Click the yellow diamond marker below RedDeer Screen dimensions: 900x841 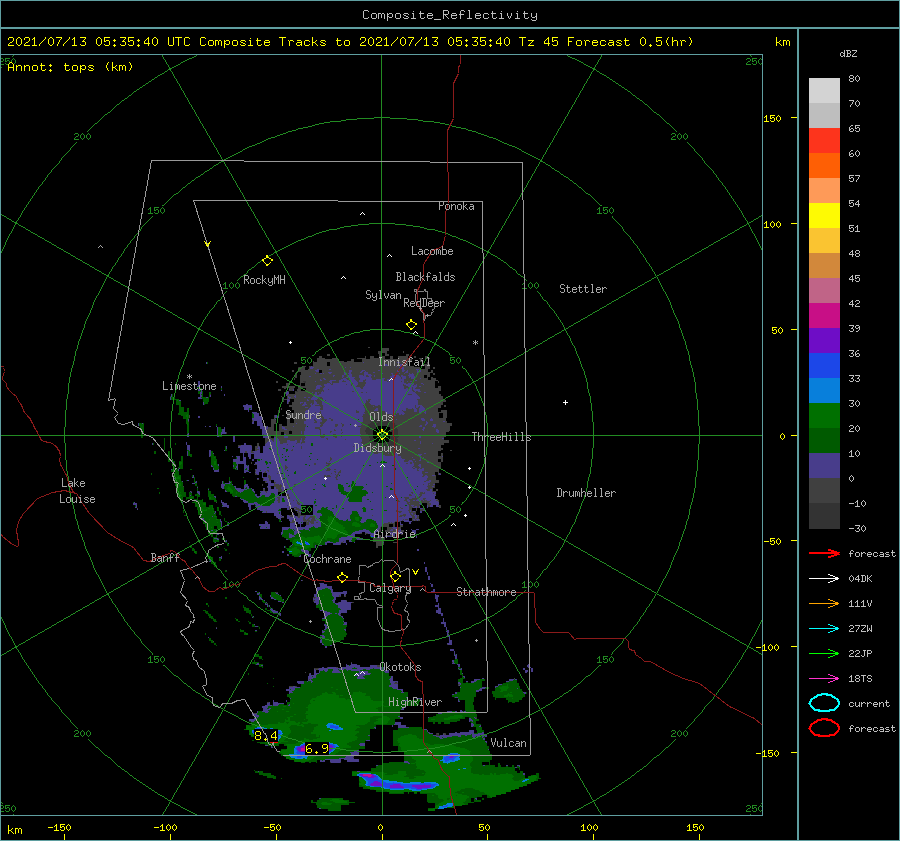pos(412,325)
